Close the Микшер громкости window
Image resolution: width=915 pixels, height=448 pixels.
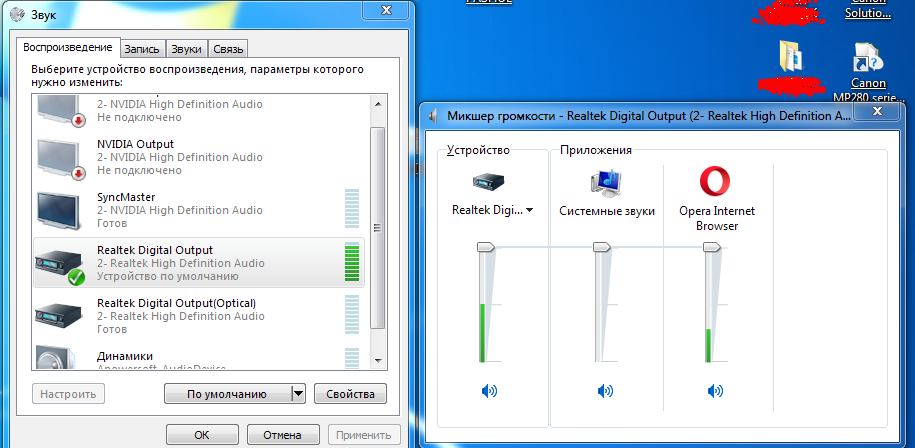click(877, 111)
